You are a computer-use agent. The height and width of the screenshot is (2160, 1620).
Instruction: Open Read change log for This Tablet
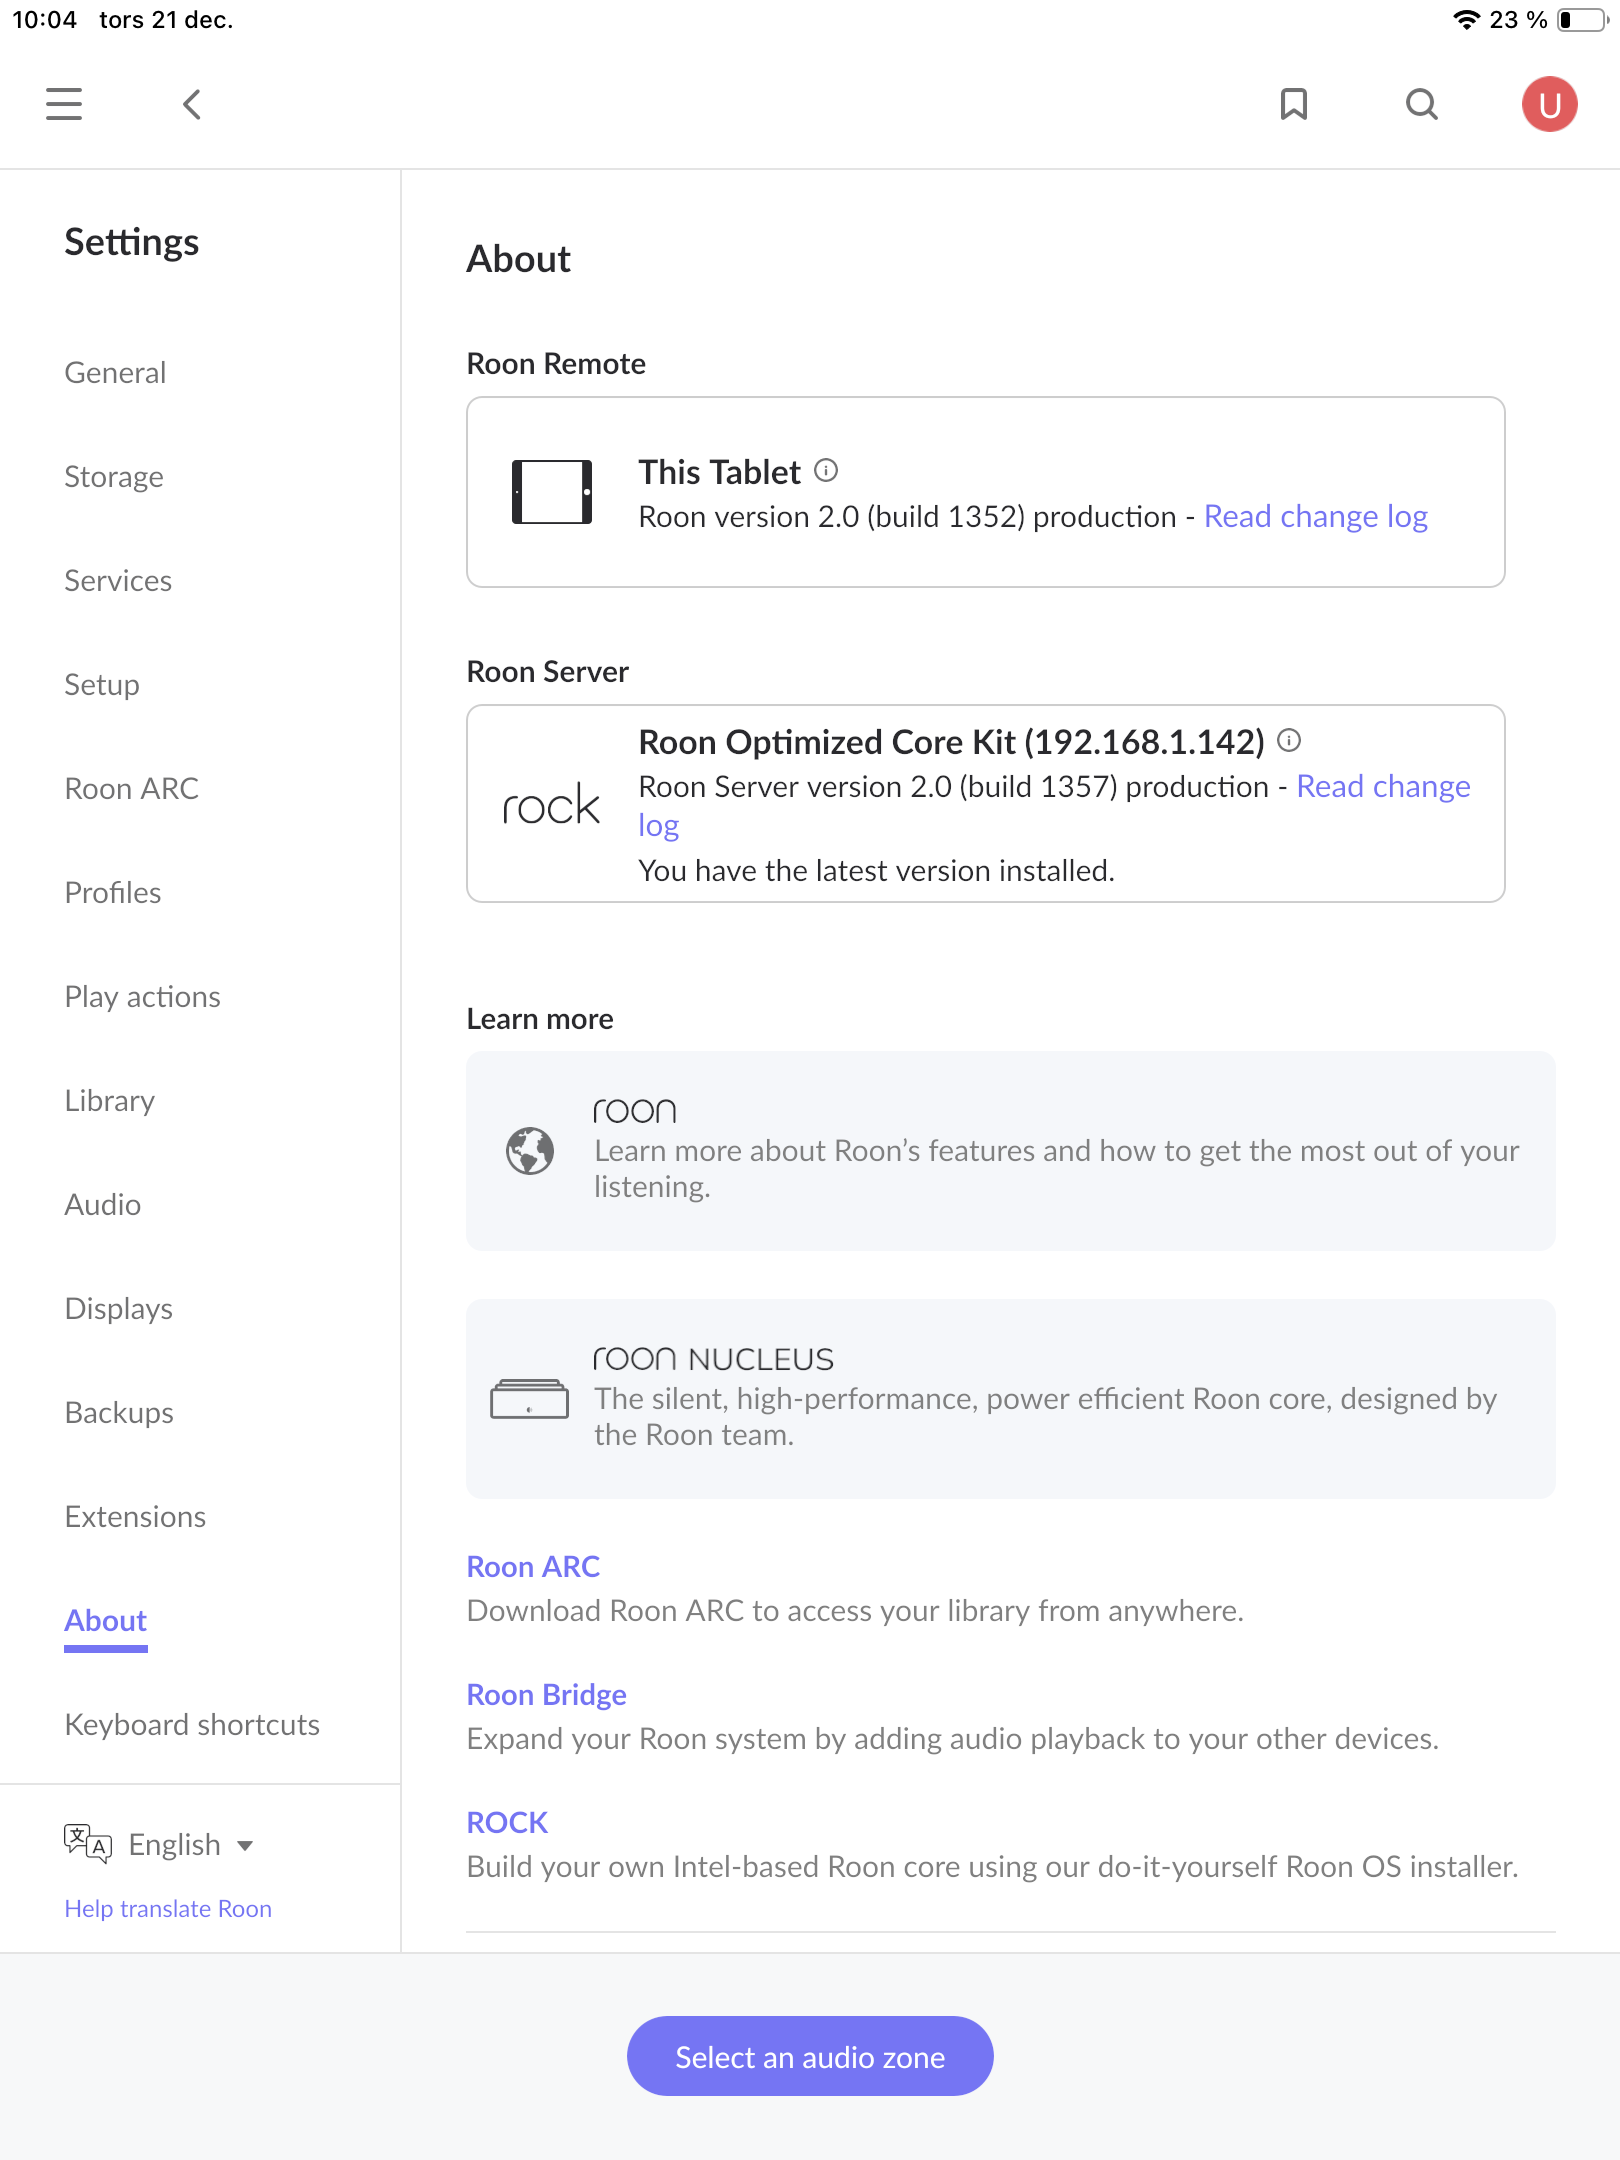(x=1315, y=516)
